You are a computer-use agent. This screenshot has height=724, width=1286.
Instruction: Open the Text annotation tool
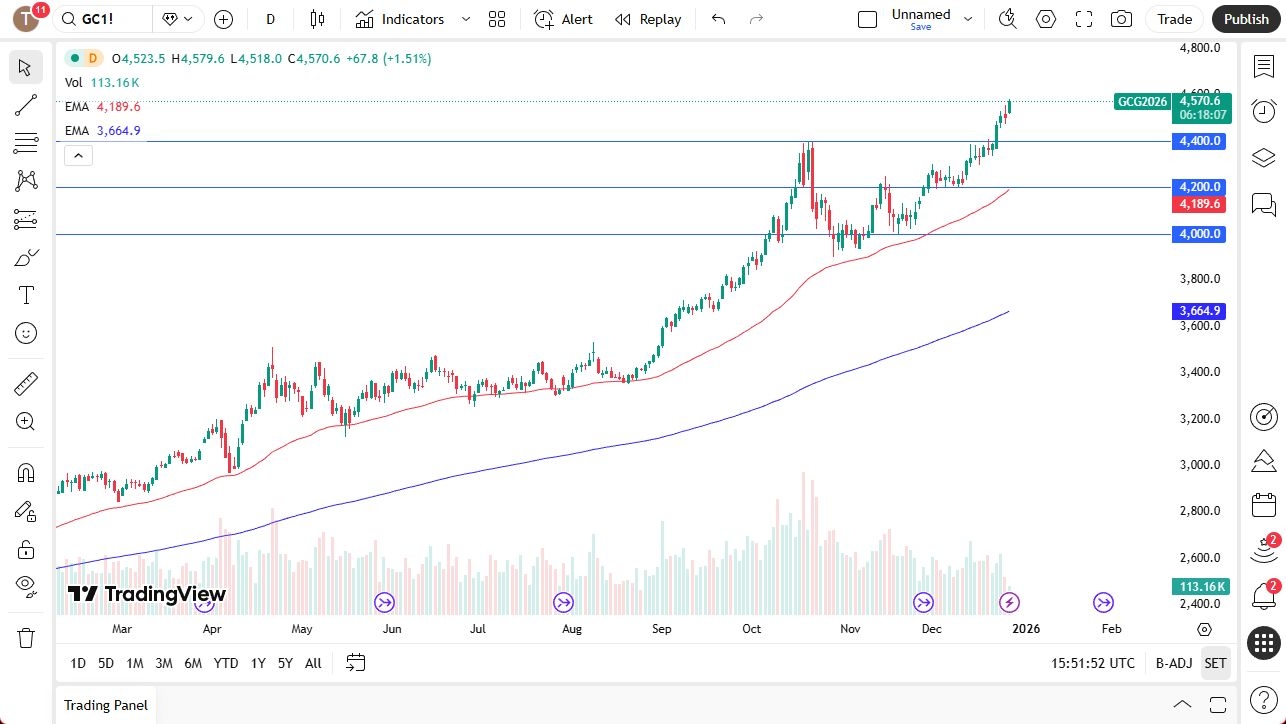[x=26, y=294]
